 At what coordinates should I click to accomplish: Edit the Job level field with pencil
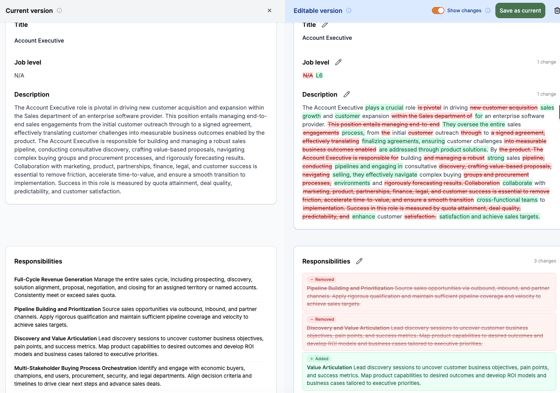(338, 63)
